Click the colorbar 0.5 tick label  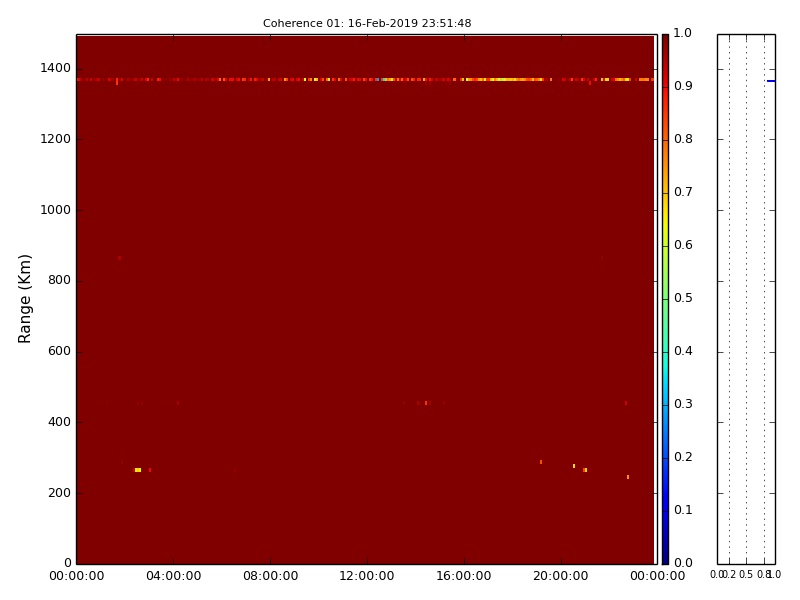(x=683, y=298)
